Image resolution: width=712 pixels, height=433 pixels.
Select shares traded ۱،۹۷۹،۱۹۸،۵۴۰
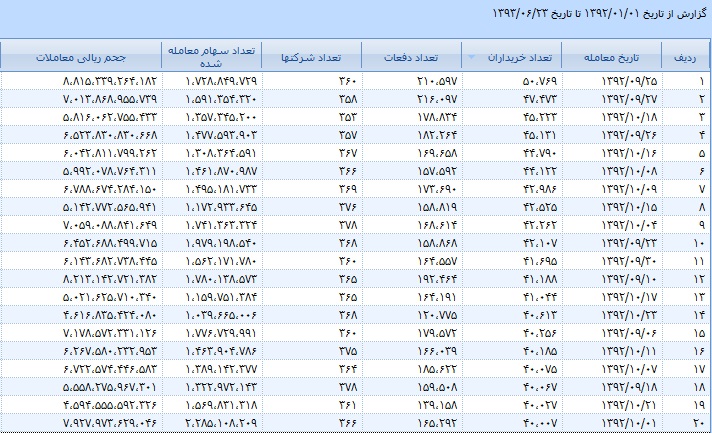pos(221,243)
